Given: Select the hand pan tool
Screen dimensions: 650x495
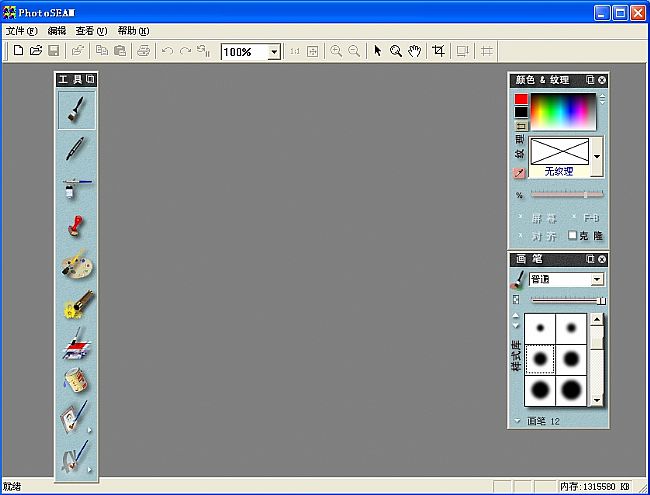Looking at the screenshot, I should click(415, 51).
